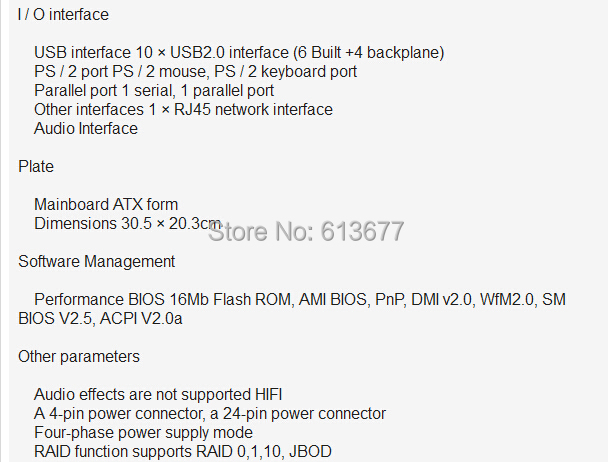Select the 4-pin power connector line
610x462 pixels.
(x=210, y=414)
